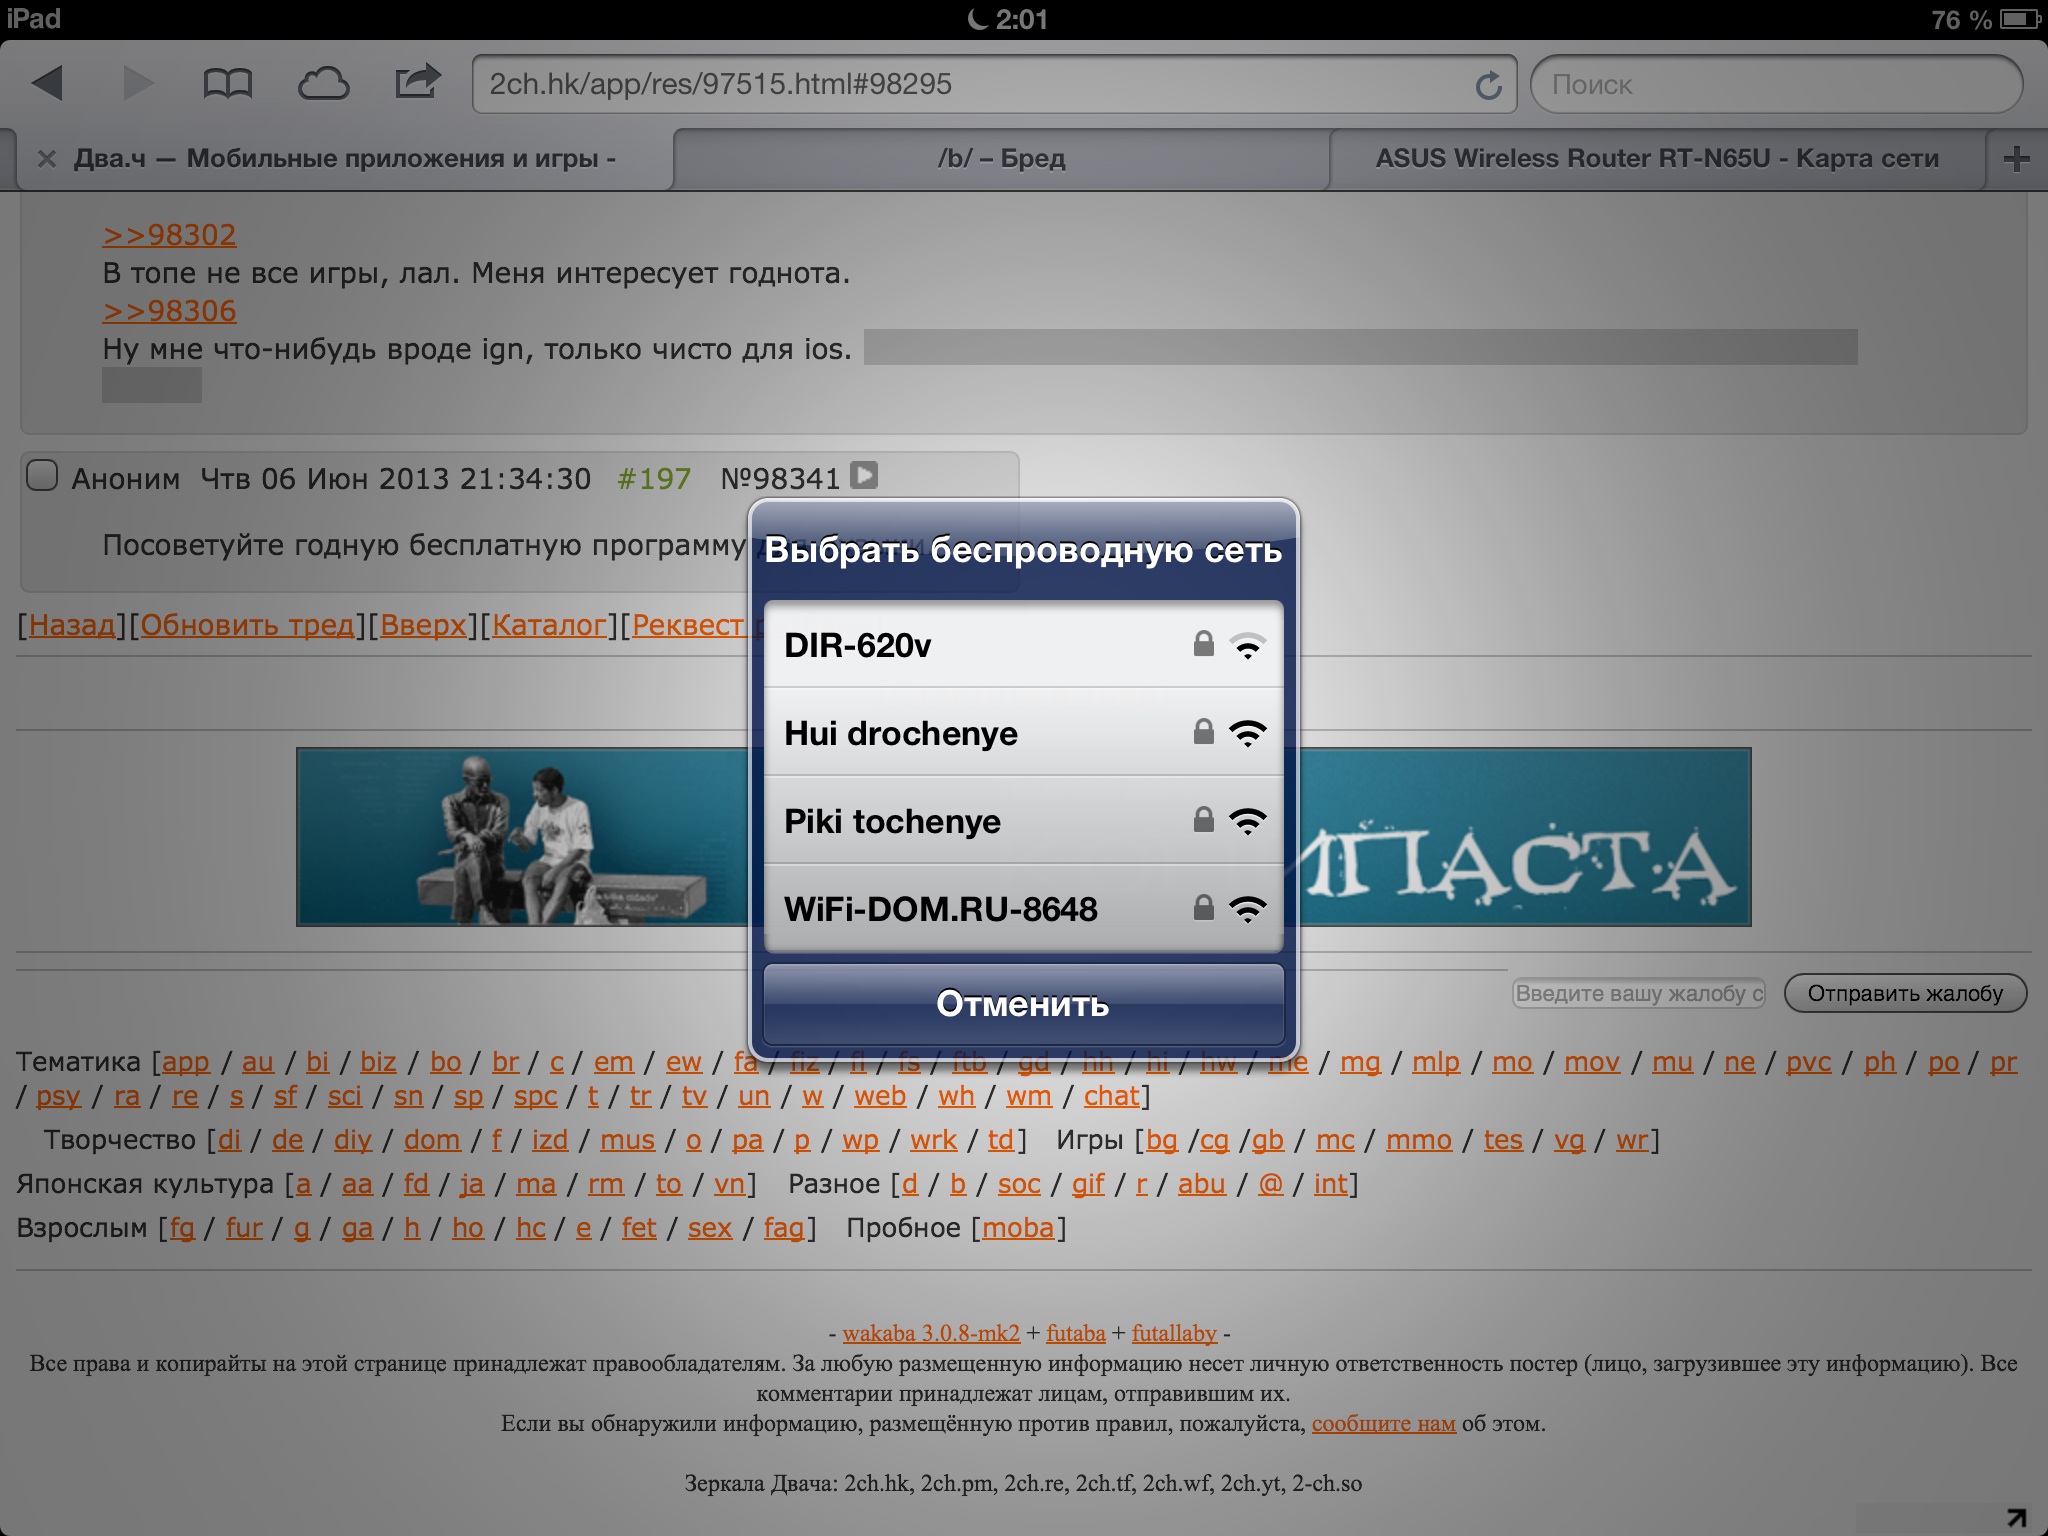The width and height of the screenshot is (2048, 1536).
Task: Open the futaba link
Action: (x=1076, y=1333)
